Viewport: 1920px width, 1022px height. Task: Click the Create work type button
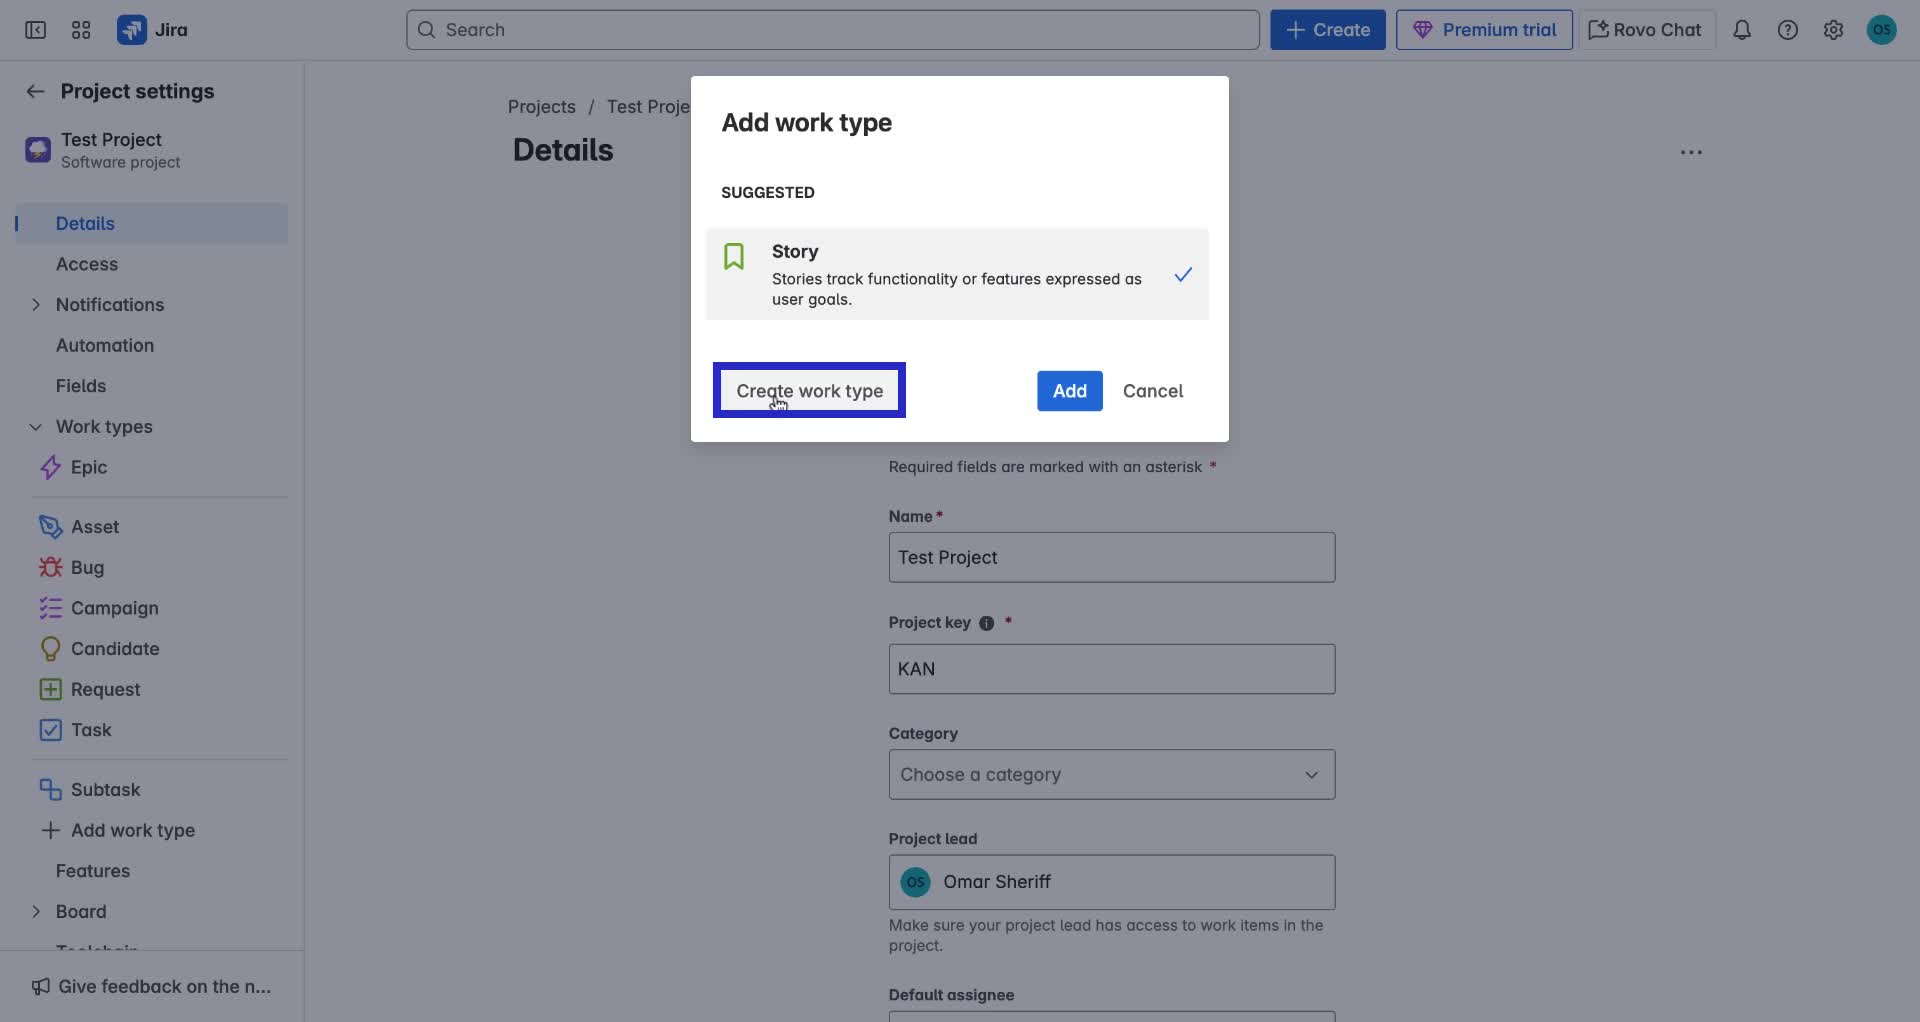808,391
